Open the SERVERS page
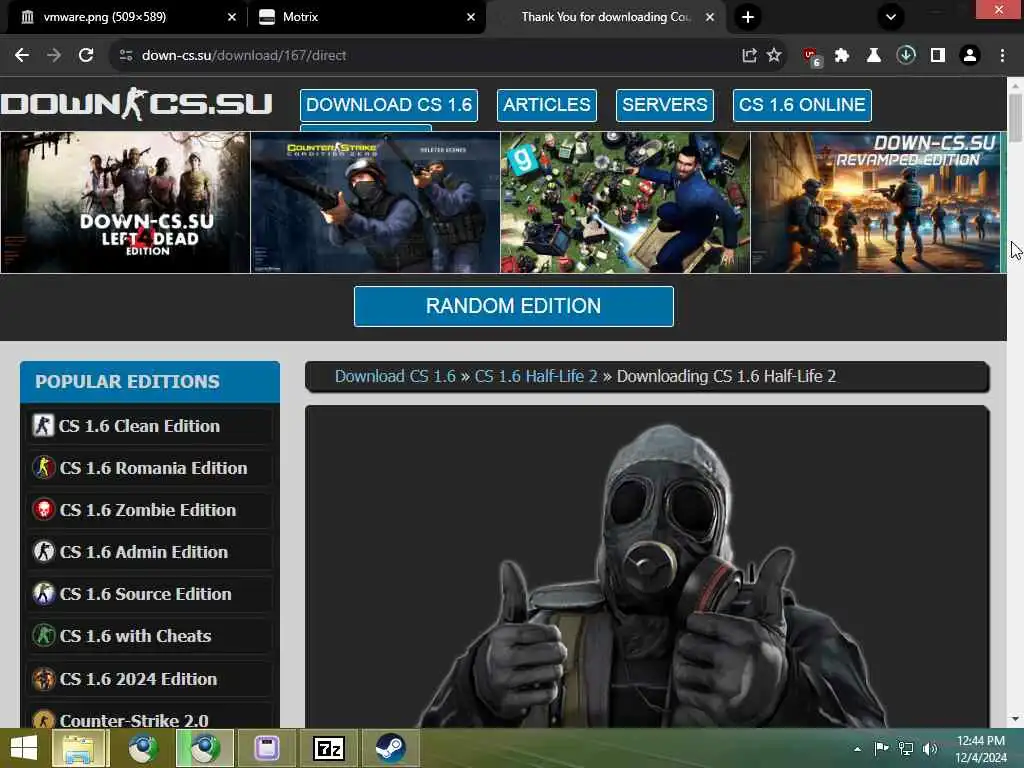Screen dimensions: 1024x768 665,105
